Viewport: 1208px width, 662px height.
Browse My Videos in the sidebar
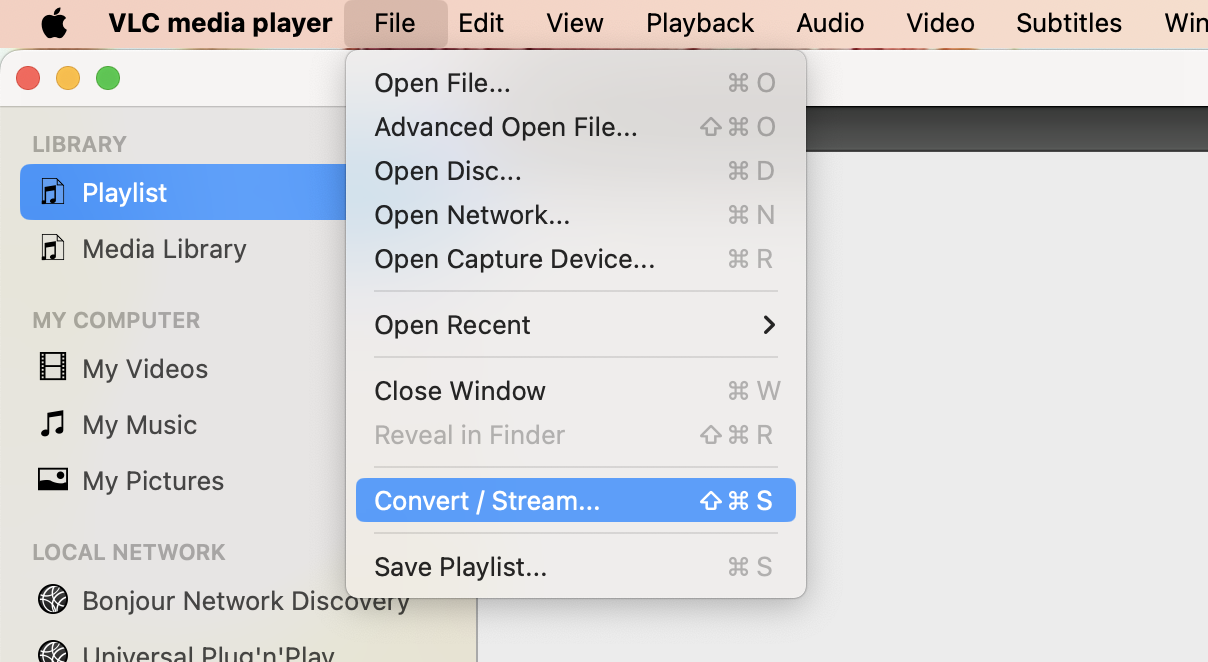coord(143,368)
